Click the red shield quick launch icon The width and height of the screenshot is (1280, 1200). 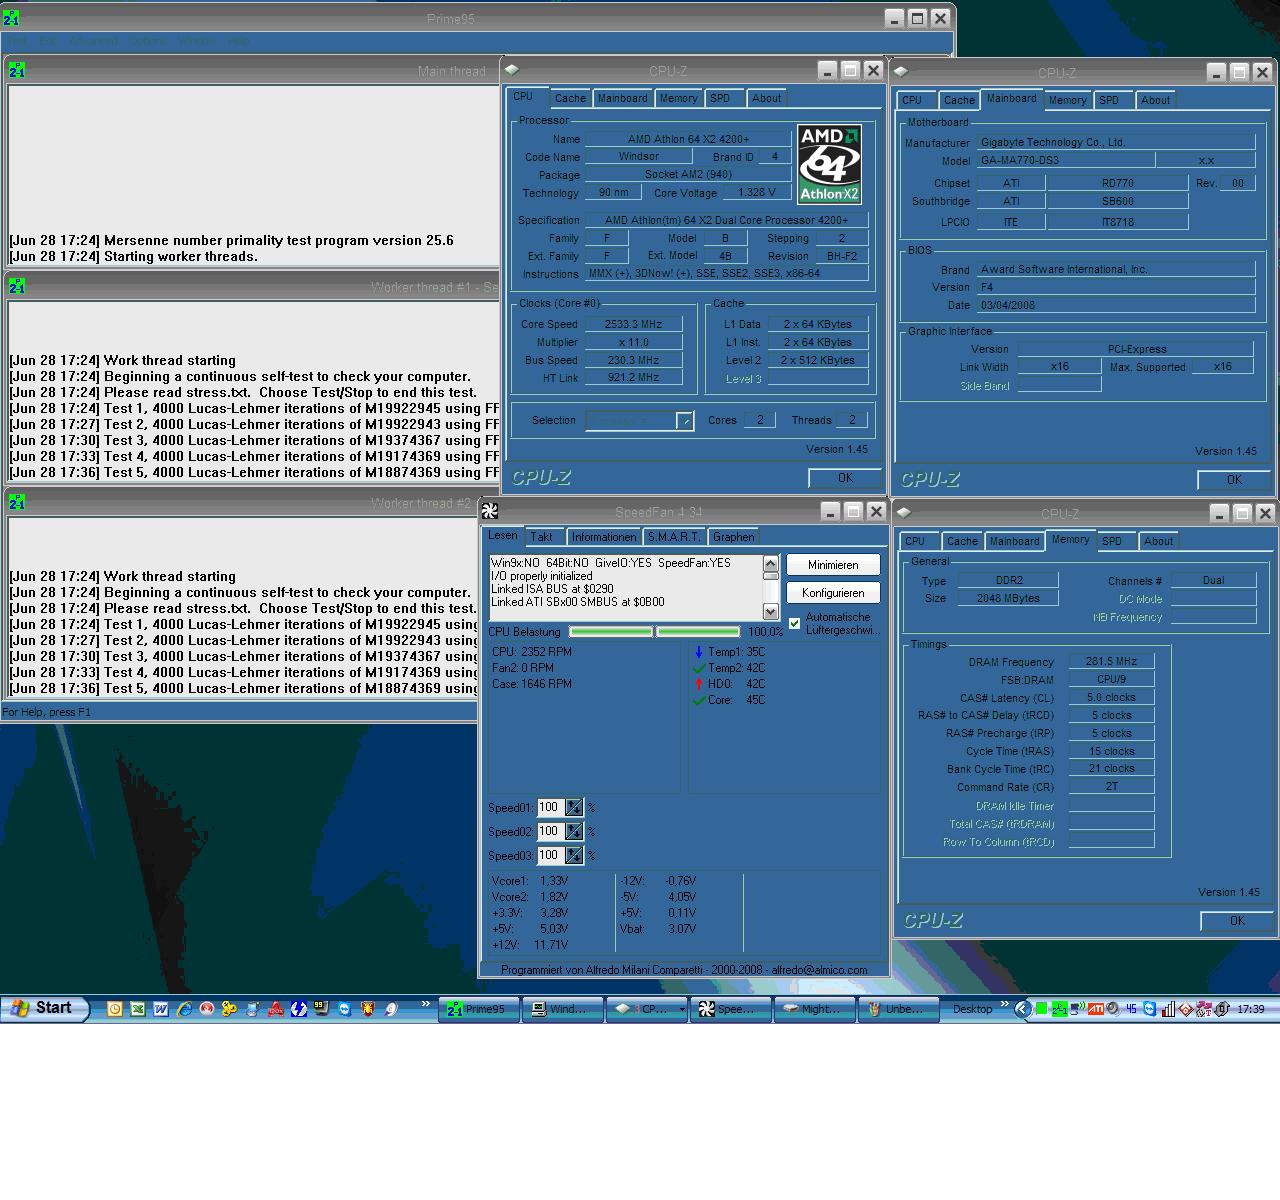367,1009
